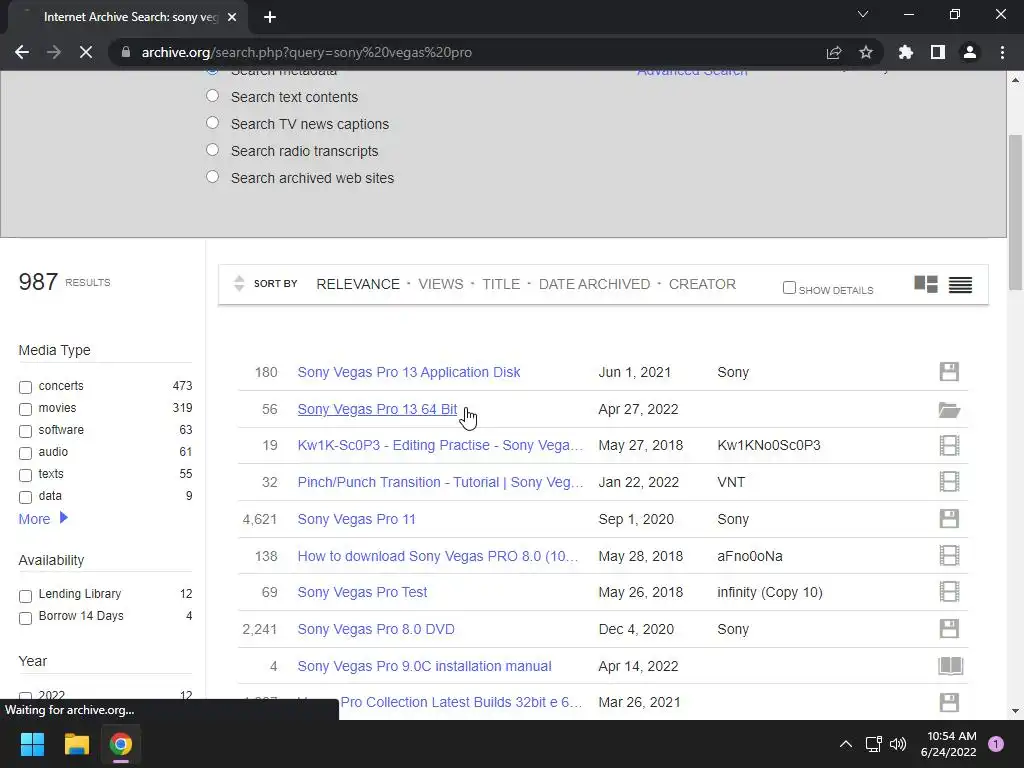Select Search radio transcripts radio
Screen dimensions: 1024x768
pos(212,150)
